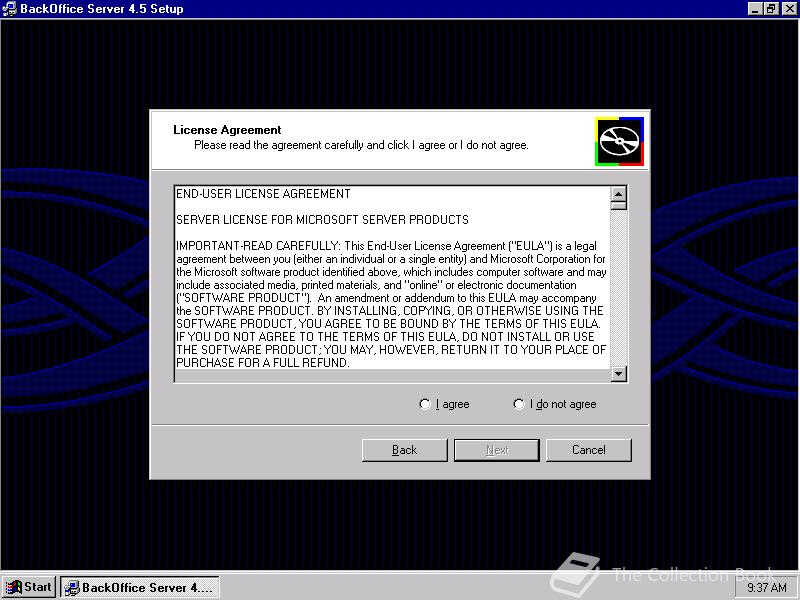Click the scroll down arrow in license text
This screenshot has width=800, height=600.
point(618,374)
